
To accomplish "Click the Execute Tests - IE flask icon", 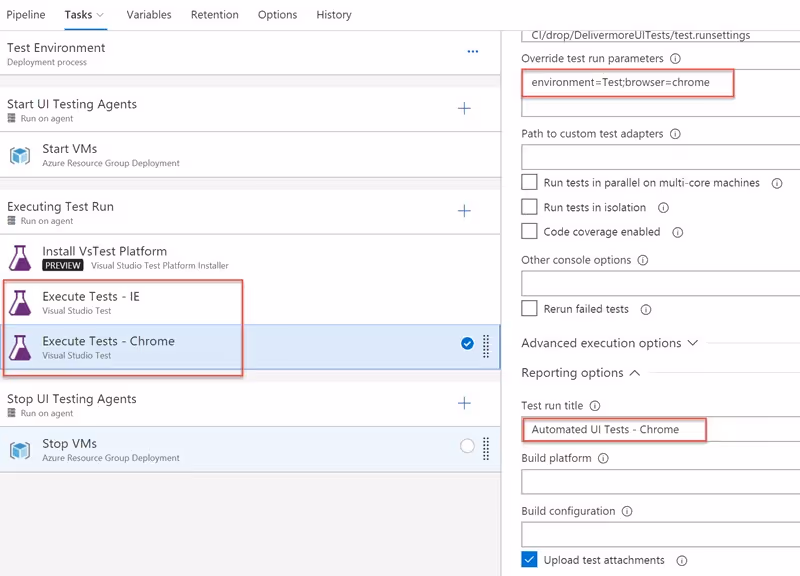I will pyautogui.click(x=20, y=303).
